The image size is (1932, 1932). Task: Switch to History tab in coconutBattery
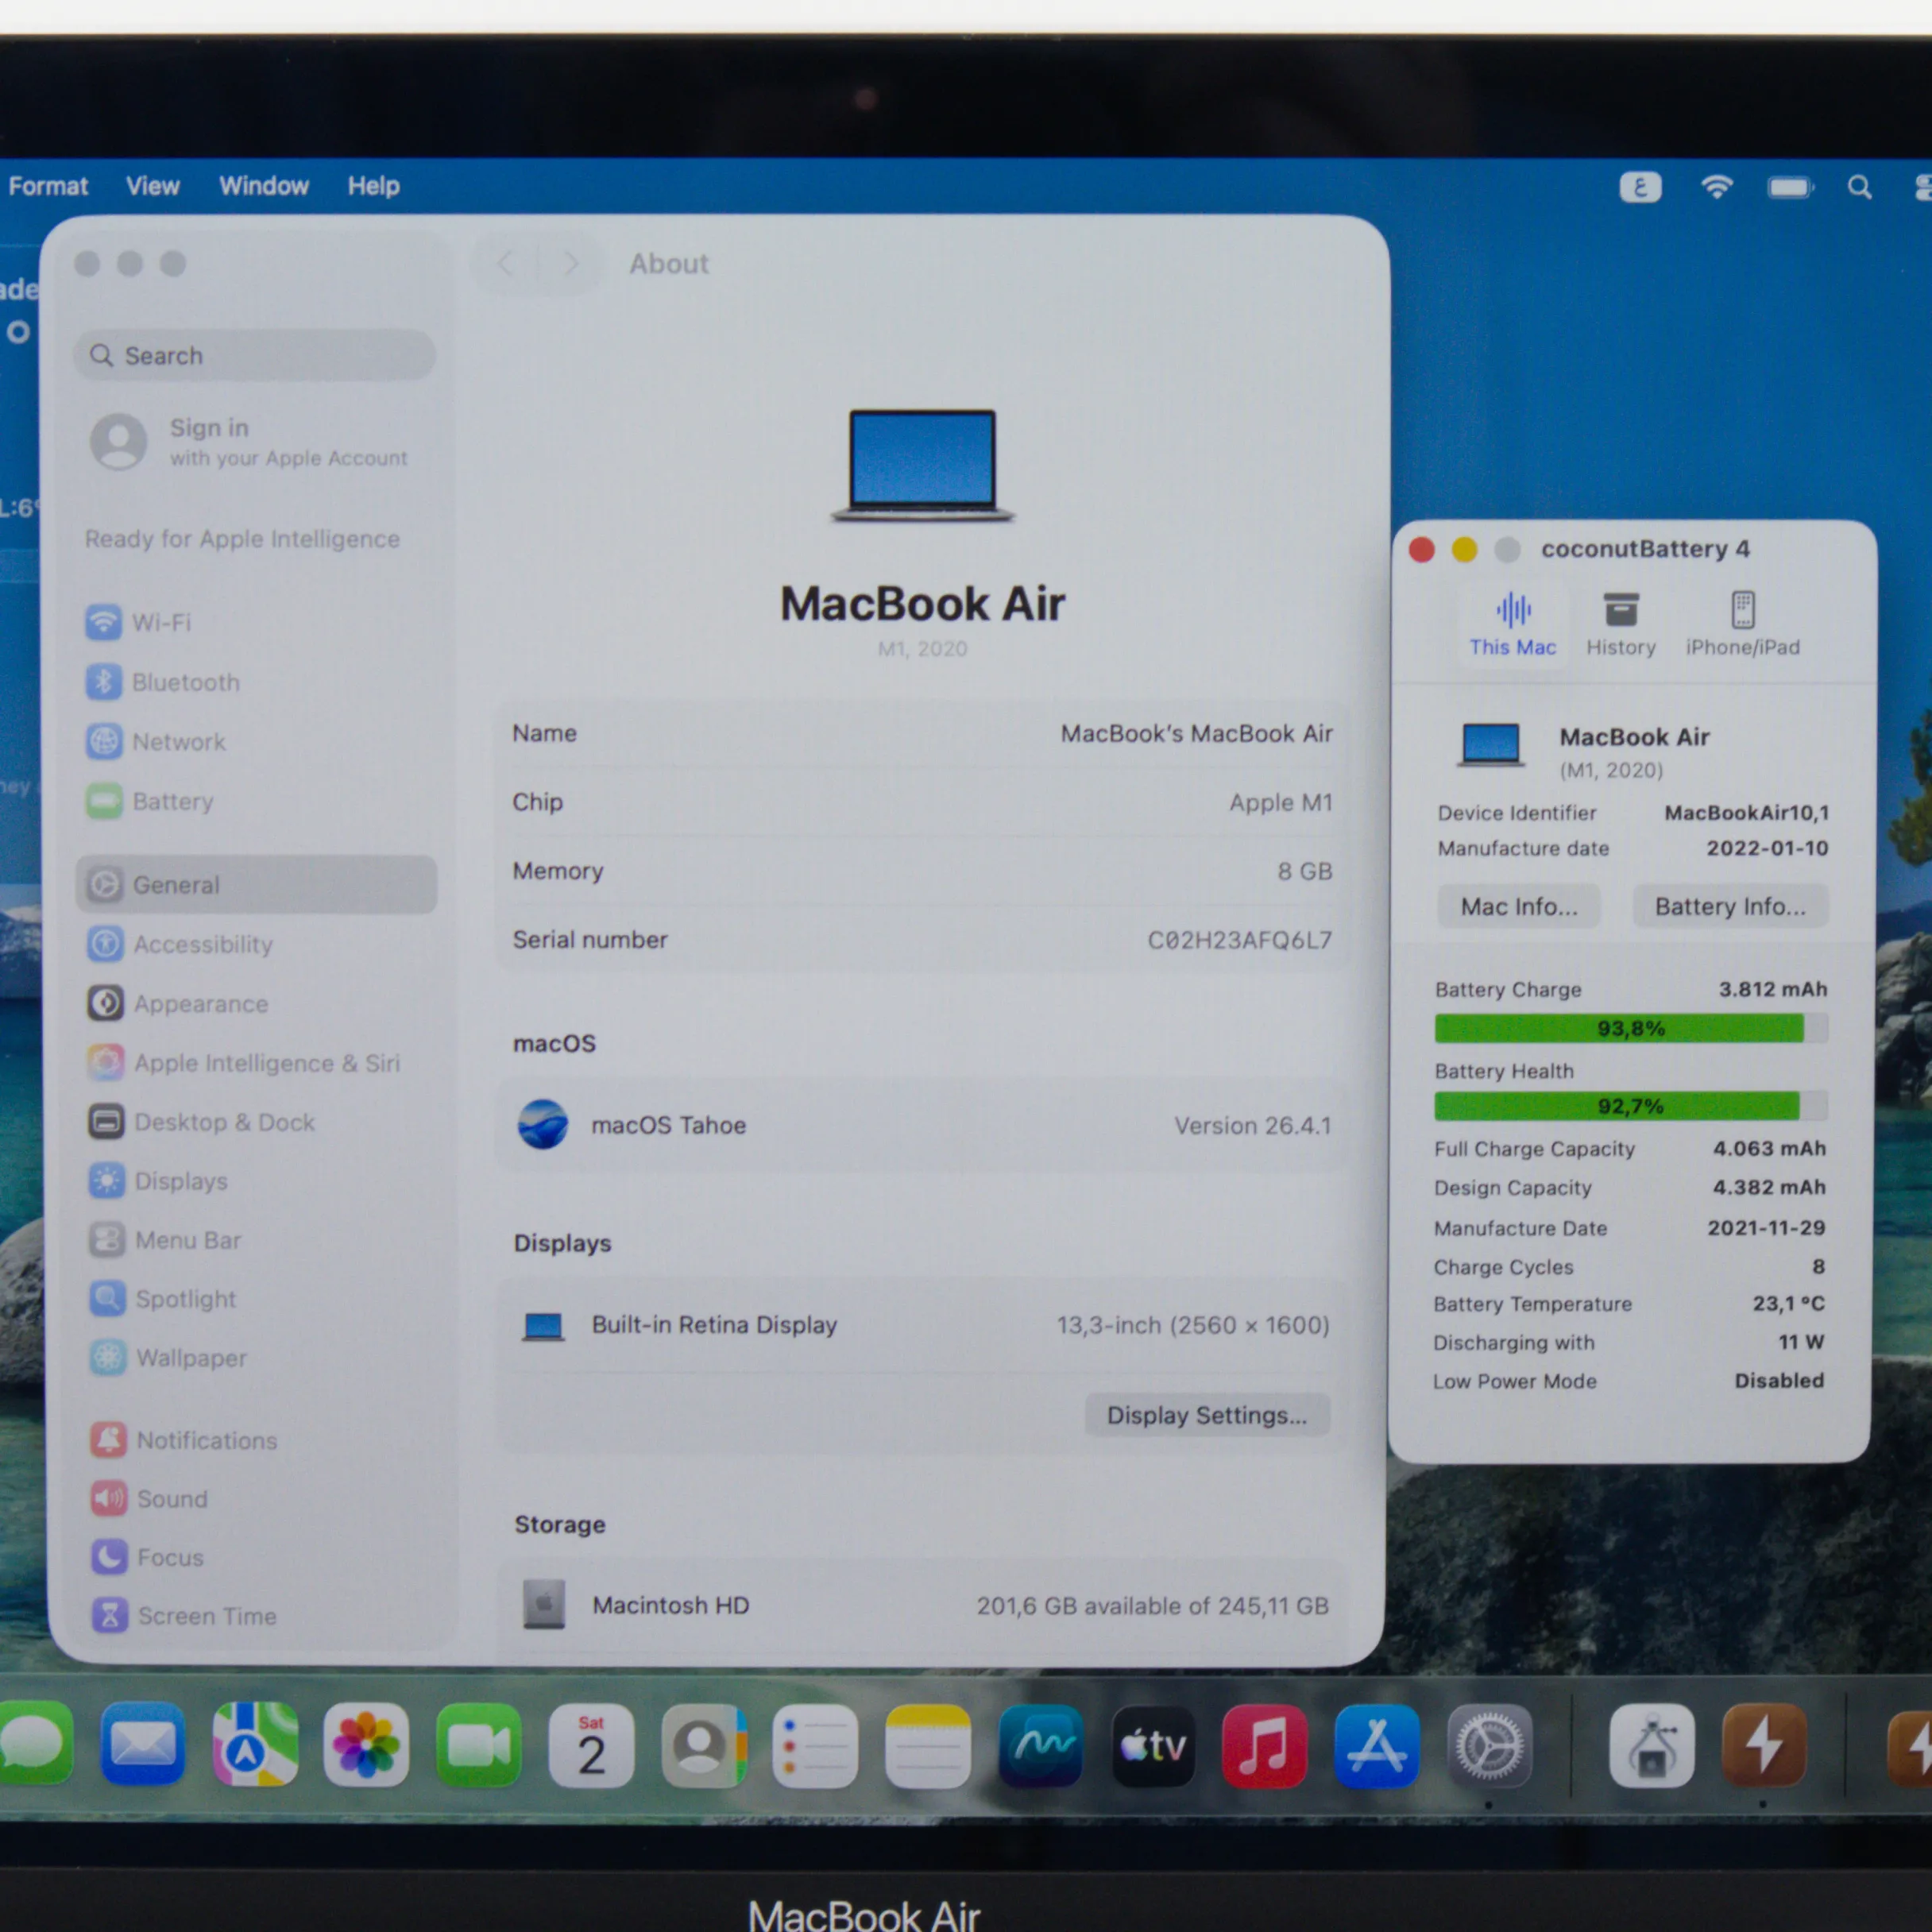click(x=1621, y=623)
